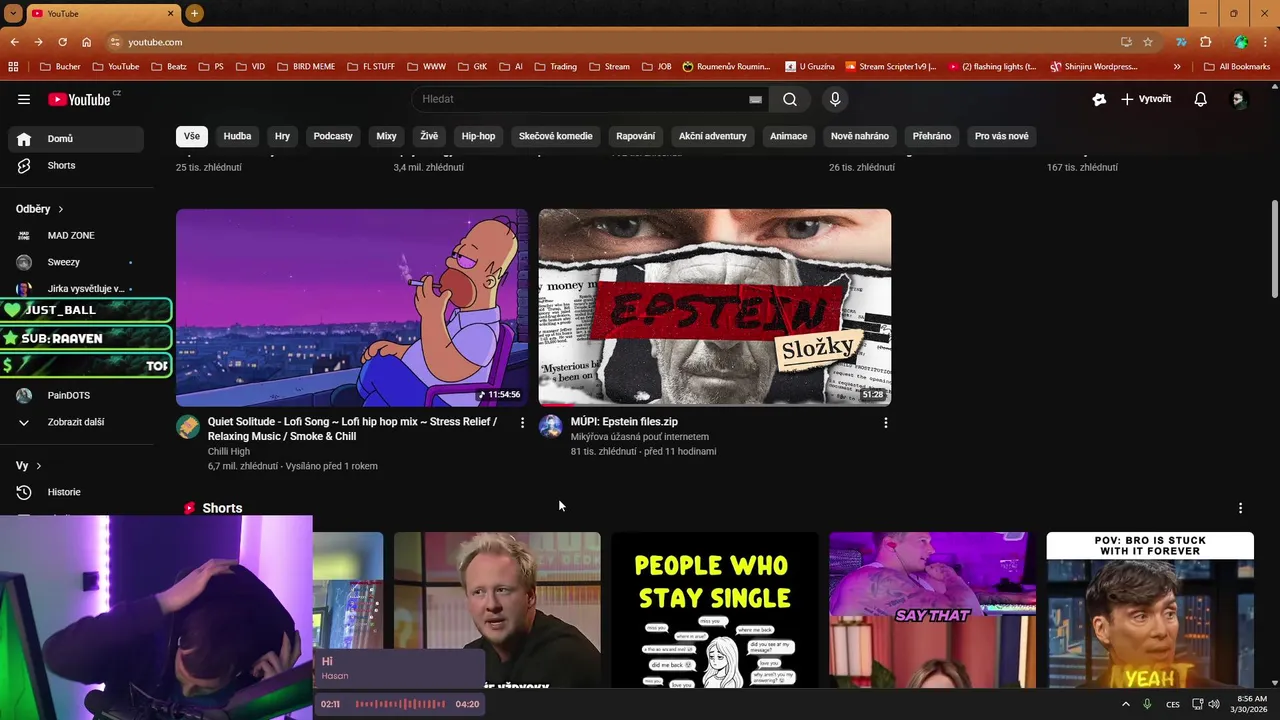Reload the page in browser
This screenshot has width=1280, height=720.
click(62, 42)
